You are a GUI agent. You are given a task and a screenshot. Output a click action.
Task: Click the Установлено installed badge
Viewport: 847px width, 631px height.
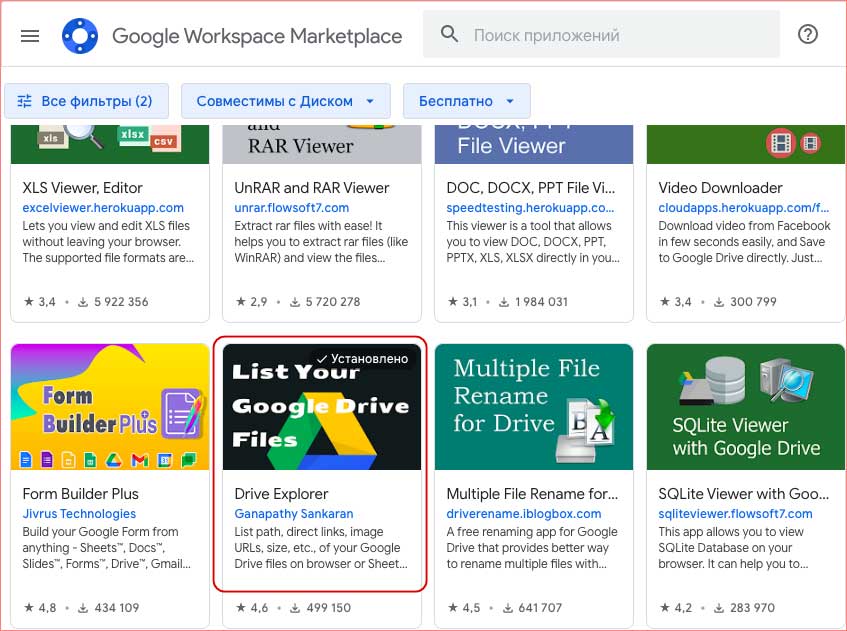362,359
